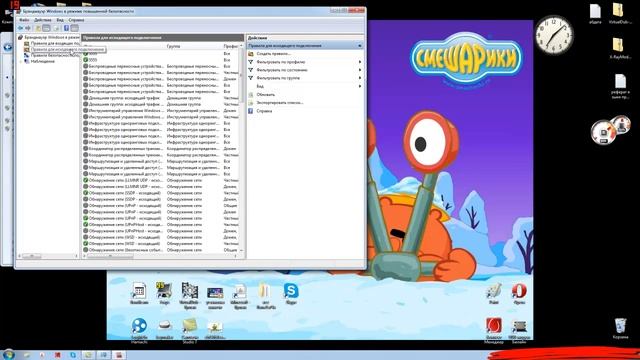Toggle the show/hide console tree toolbar icon
This screenshot has width=640, height=360.
(x=47, y=28)
